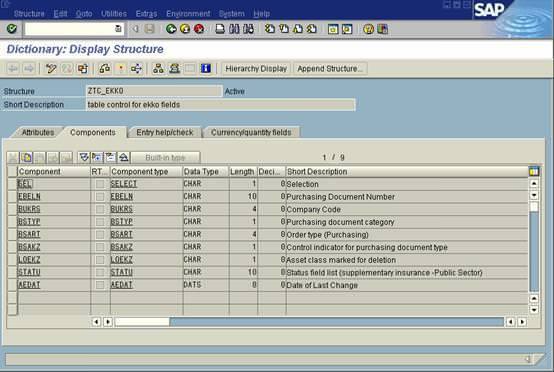Screen dimensions: 554x372
Task: Toggle RT checkbox in BUKRS row
Action: (x=100, y=209)
